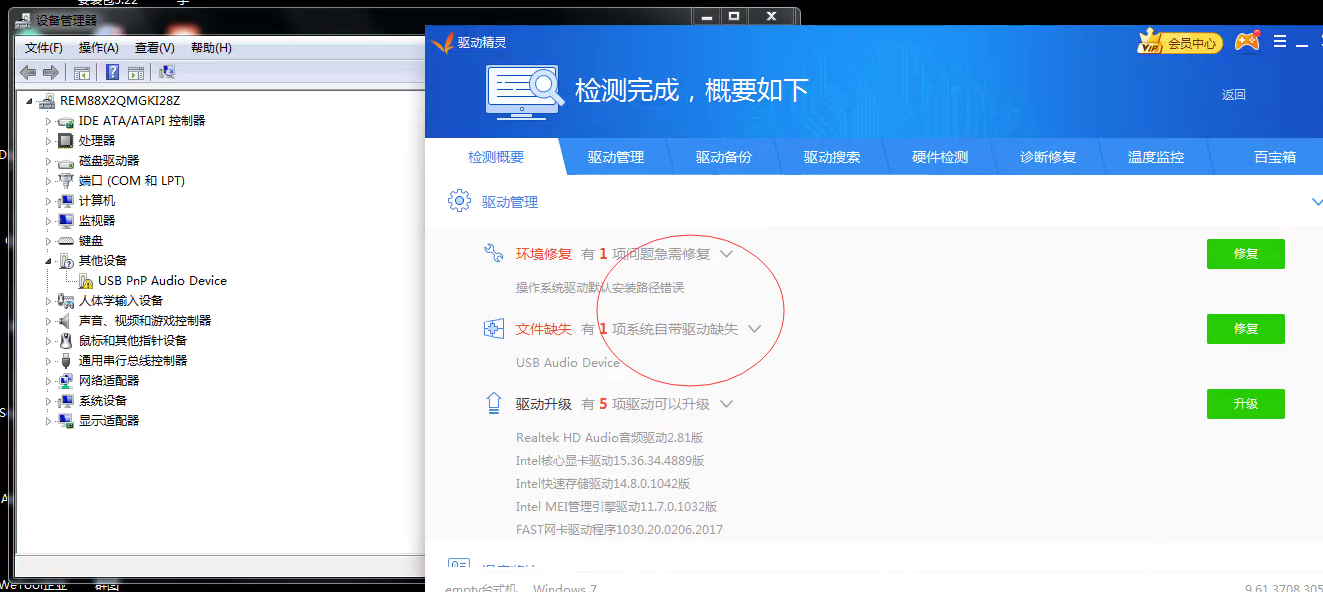Click Intel MEI管理引擎驱动11.7.0.1032版 entry
Screen dimensions: 1323x592
(617, 507)
